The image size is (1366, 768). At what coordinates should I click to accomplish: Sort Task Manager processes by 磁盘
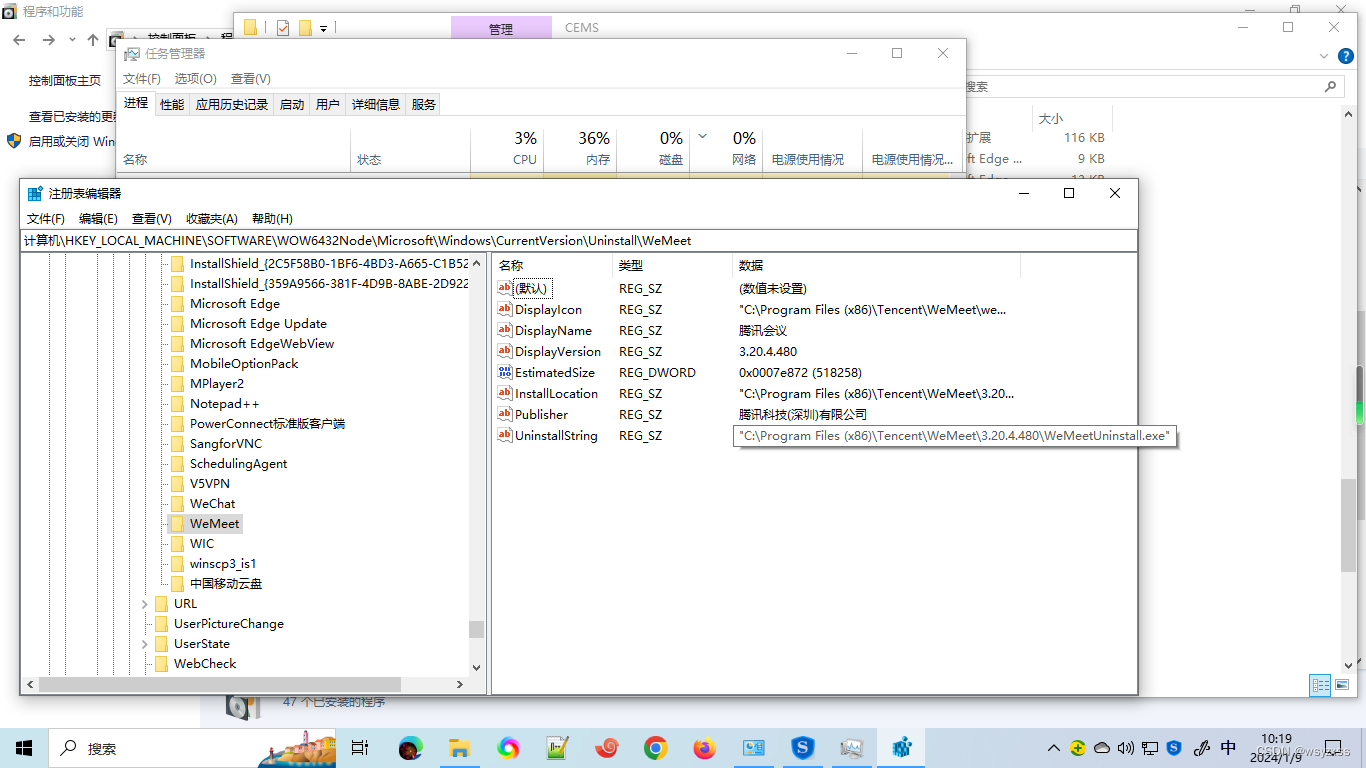[x=653, y=148]
